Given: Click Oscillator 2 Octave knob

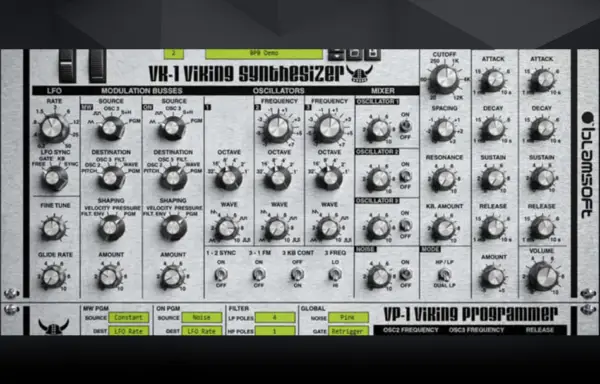Looking at the screenshot, I should (x=279, y=178).
